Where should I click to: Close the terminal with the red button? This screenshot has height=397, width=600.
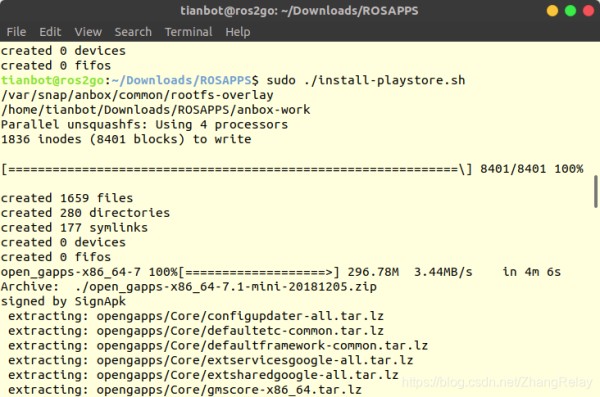(x=588, y=11)
